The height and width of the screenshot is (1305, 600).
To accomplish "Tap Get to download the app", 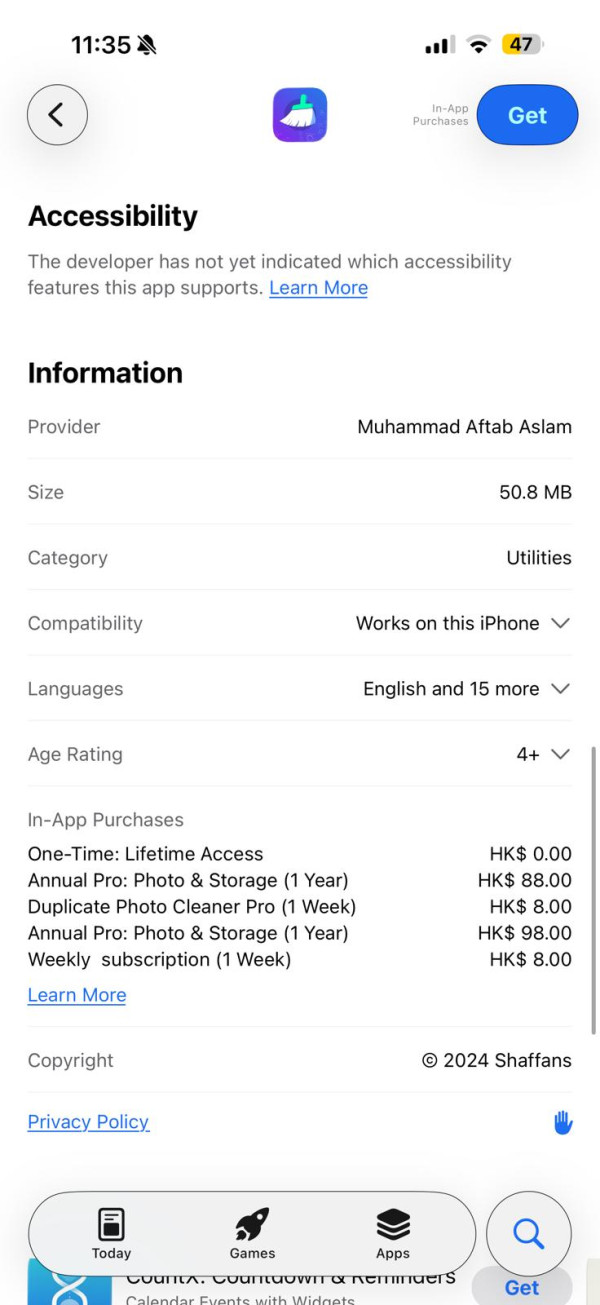I will [527, 115].
